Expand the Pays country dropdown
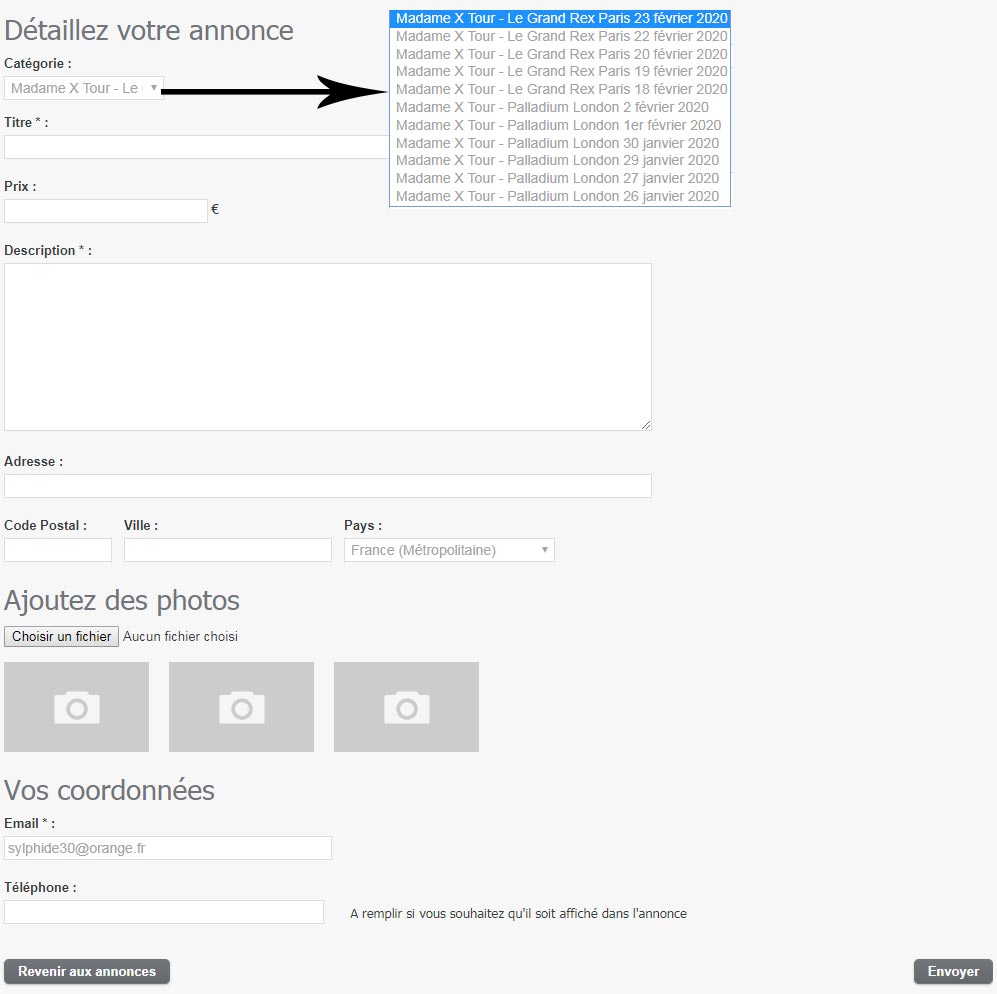 coord(449,550)
